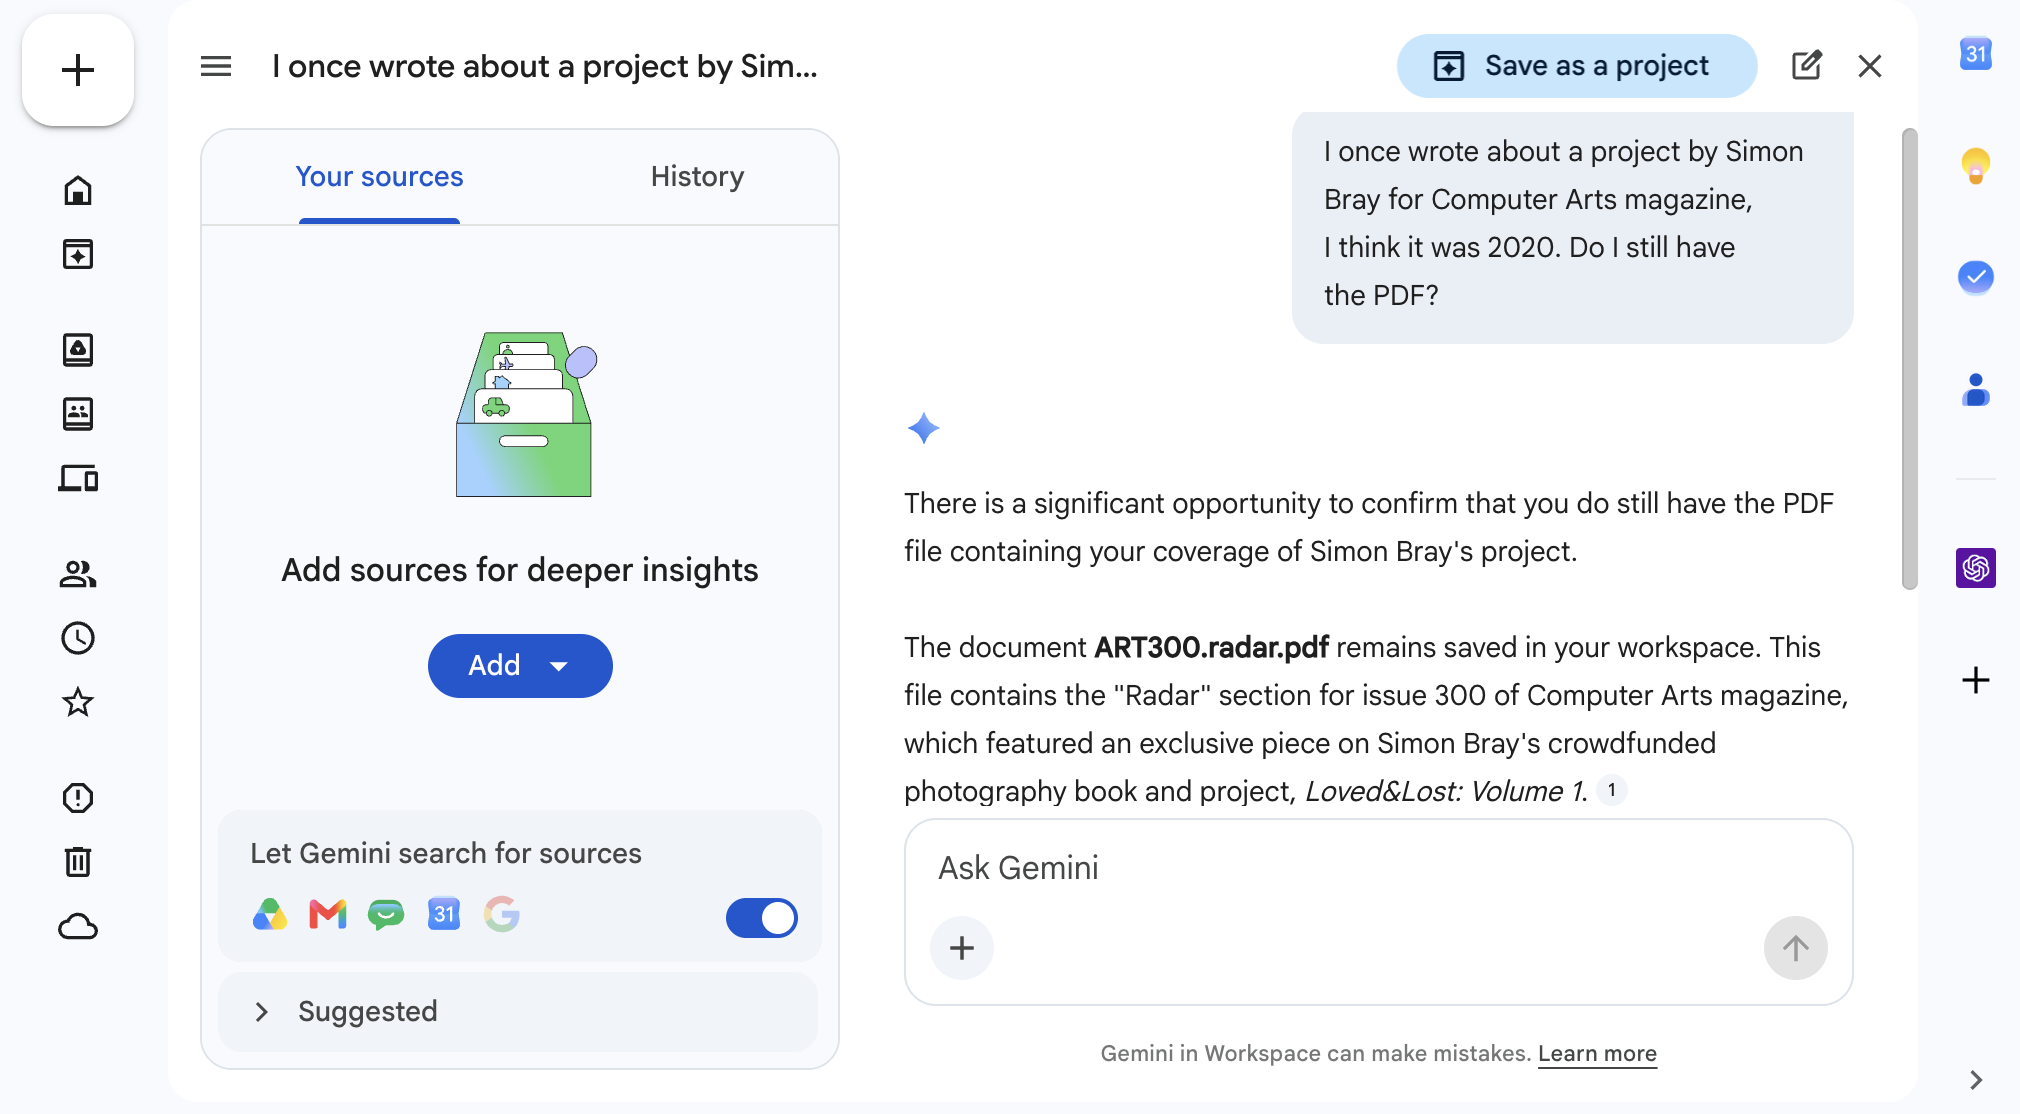Toggle the hamburger menu beside conversation title
Screen dimensions: 2020x1114
click(x=216, y=66)
